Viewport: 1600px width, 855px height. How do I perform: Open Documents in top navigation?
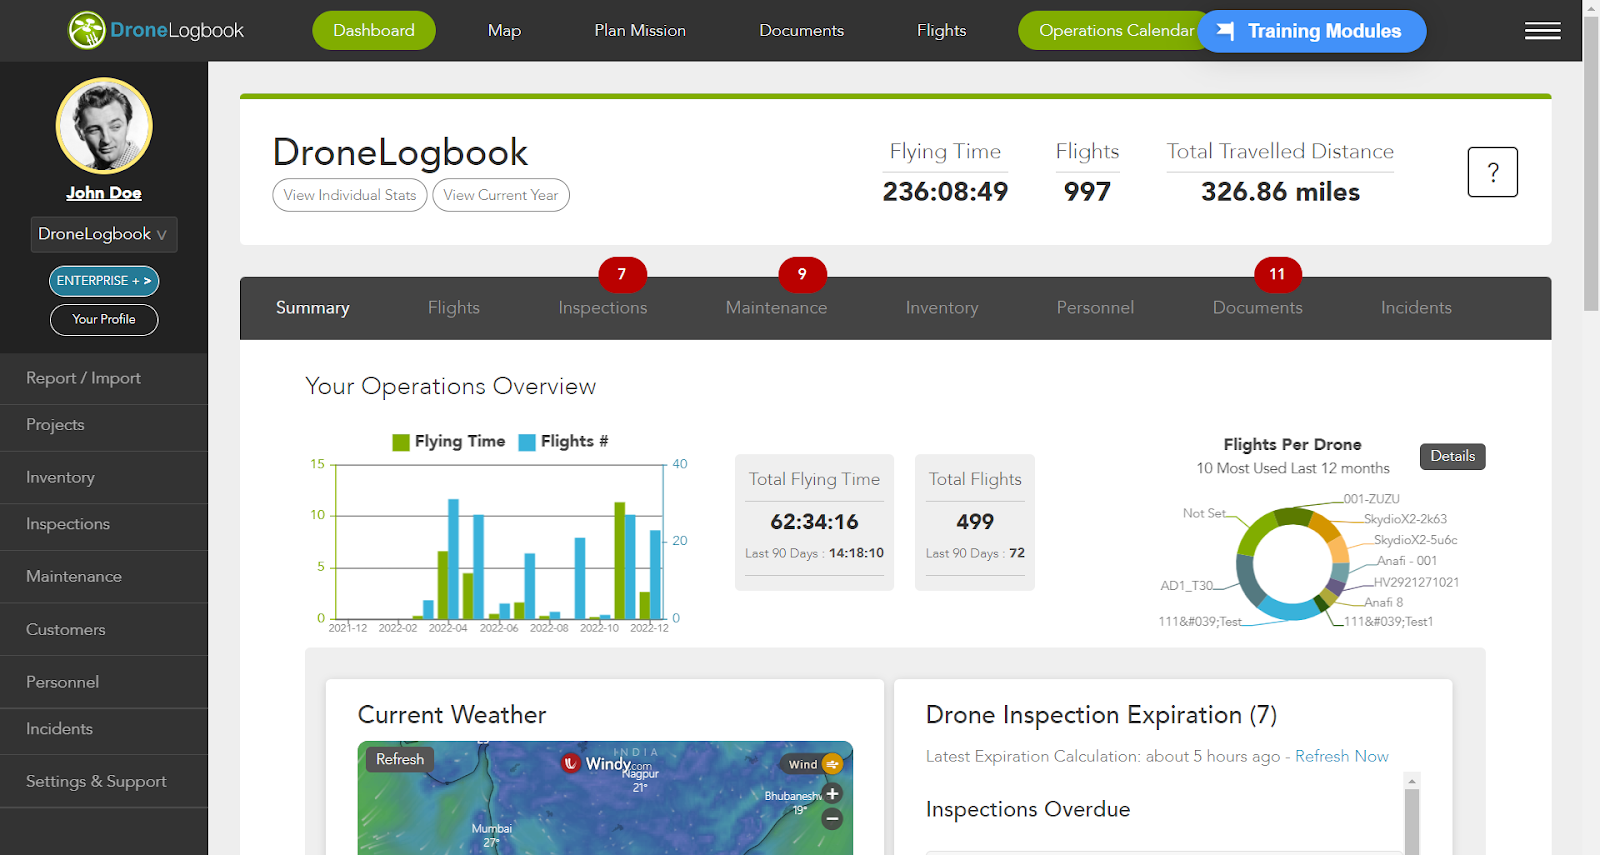[x=801, y=30]
